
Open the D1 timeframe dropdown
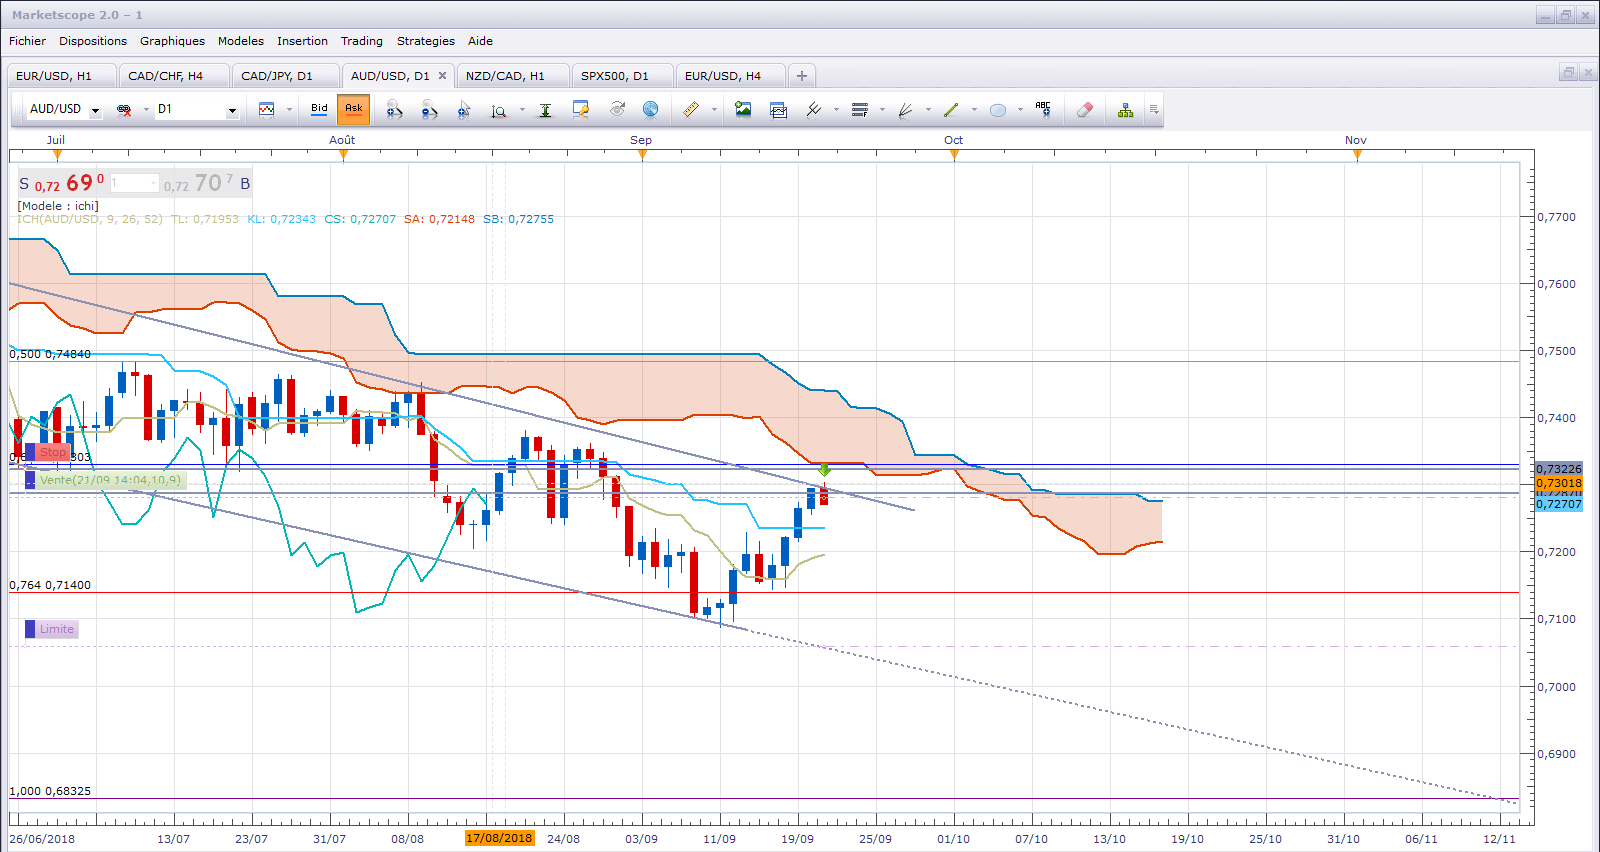[232, 110]
